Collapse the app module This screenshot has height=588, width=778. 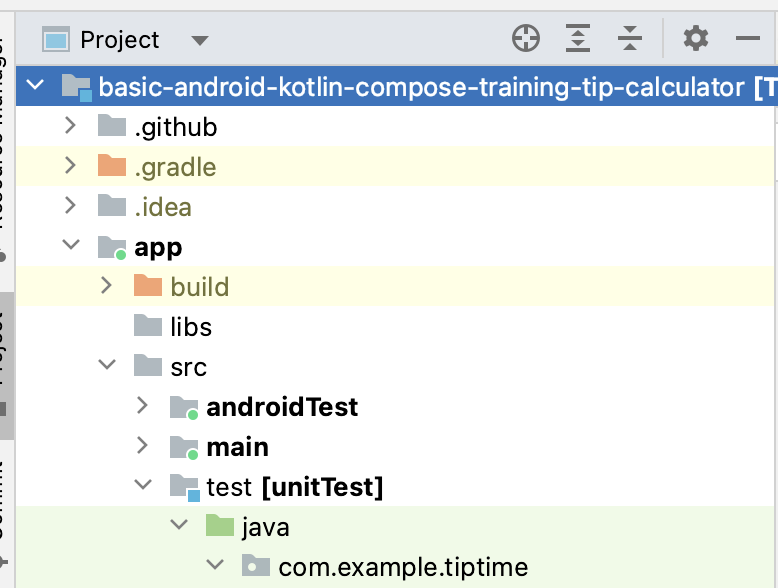tap(69, 246)
